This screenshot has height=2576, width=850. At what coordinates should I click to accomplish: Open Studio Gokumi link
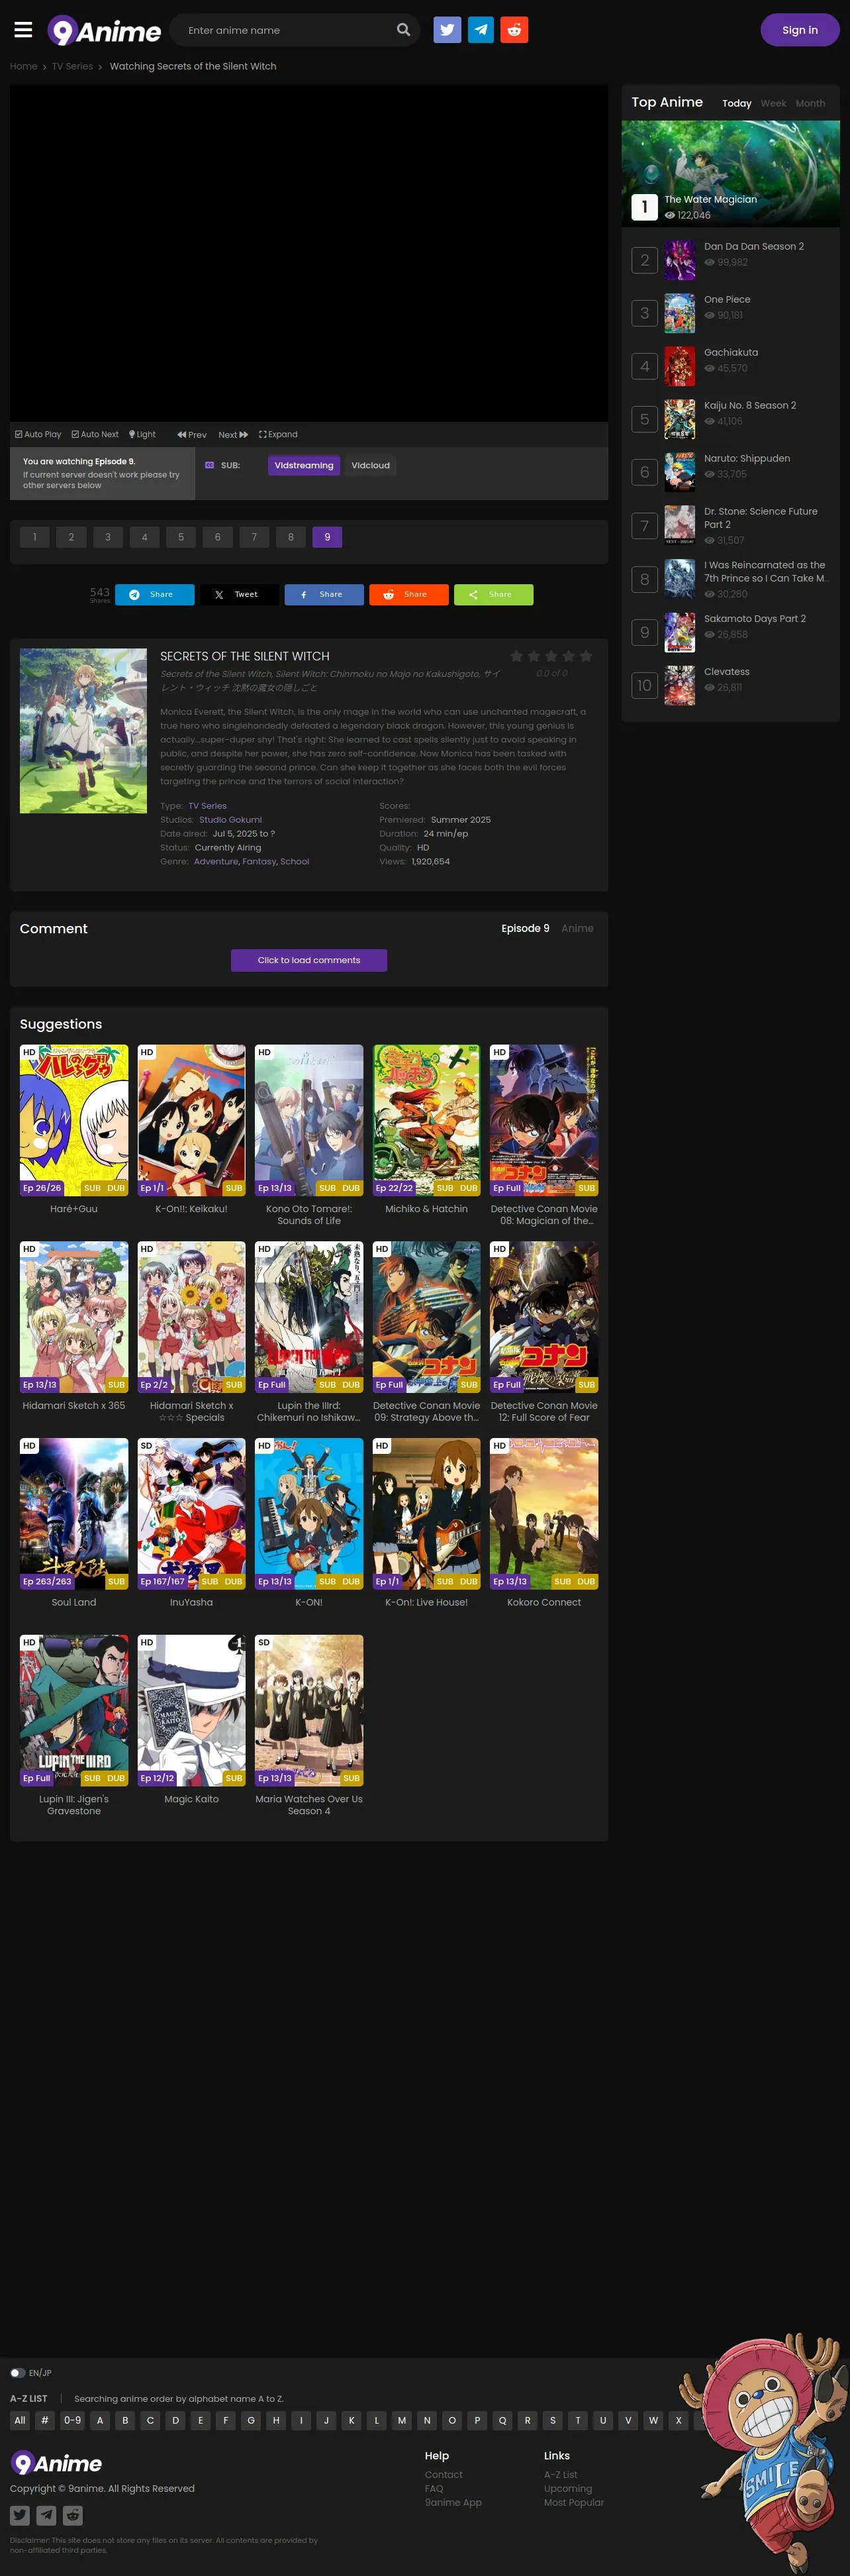[x=230, y=819]
